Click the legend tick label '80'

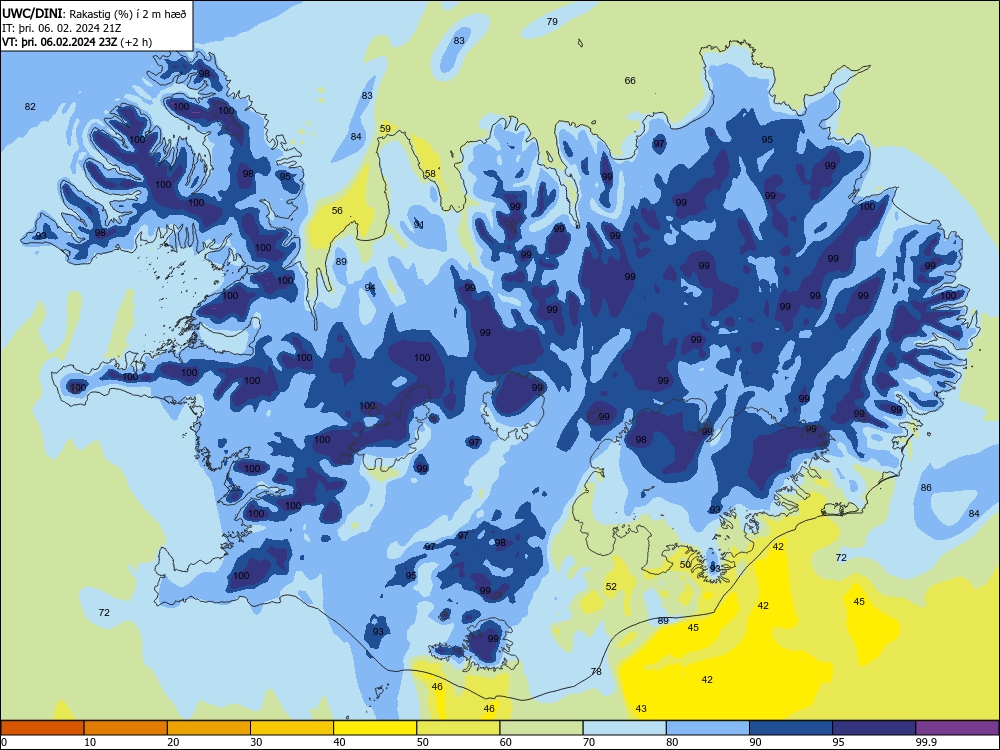[x=672, y=742]
